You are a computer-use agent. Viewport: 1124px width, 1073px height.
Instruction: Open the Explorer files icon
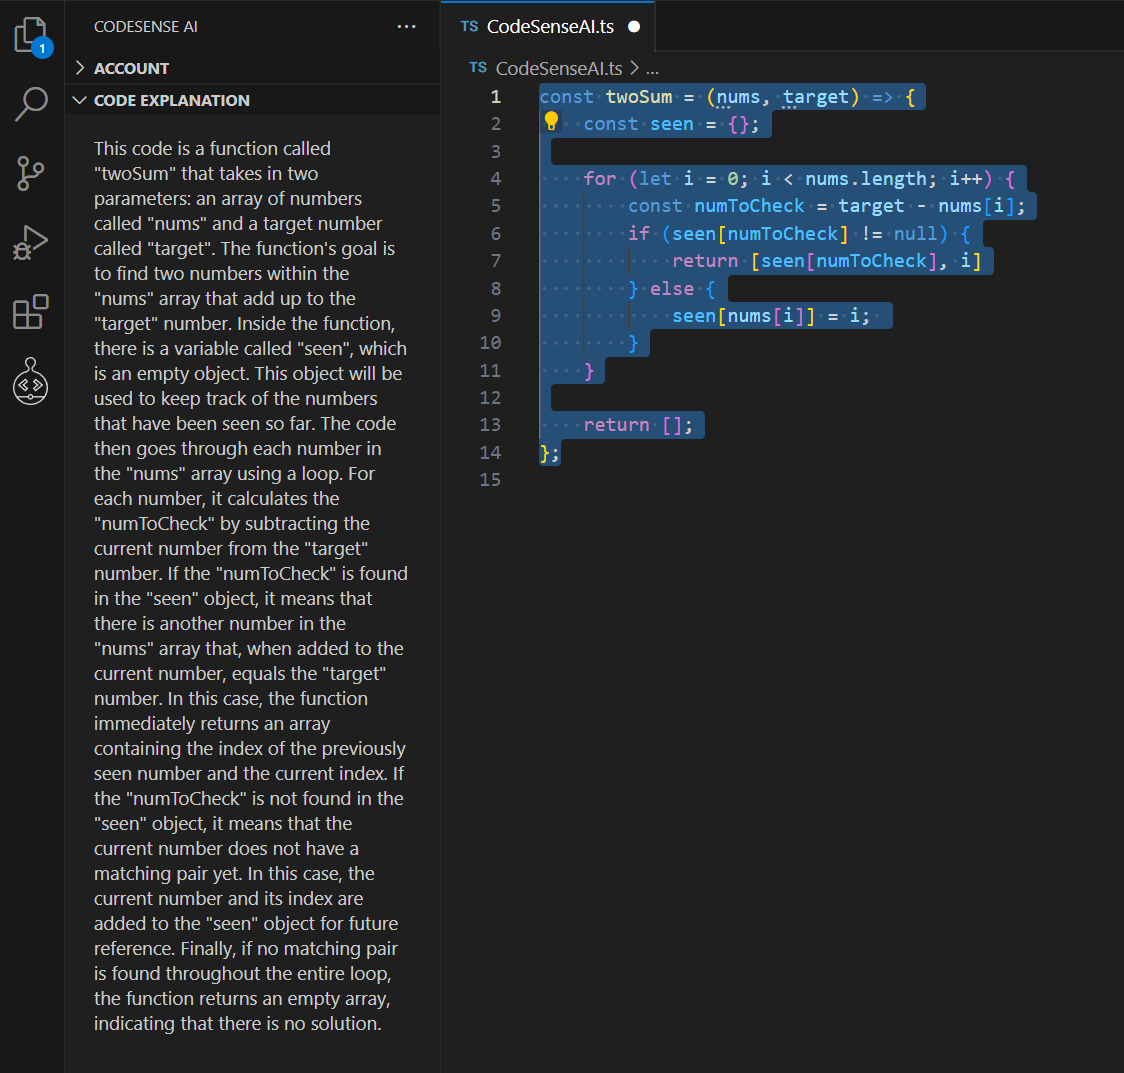click(31, 35)
